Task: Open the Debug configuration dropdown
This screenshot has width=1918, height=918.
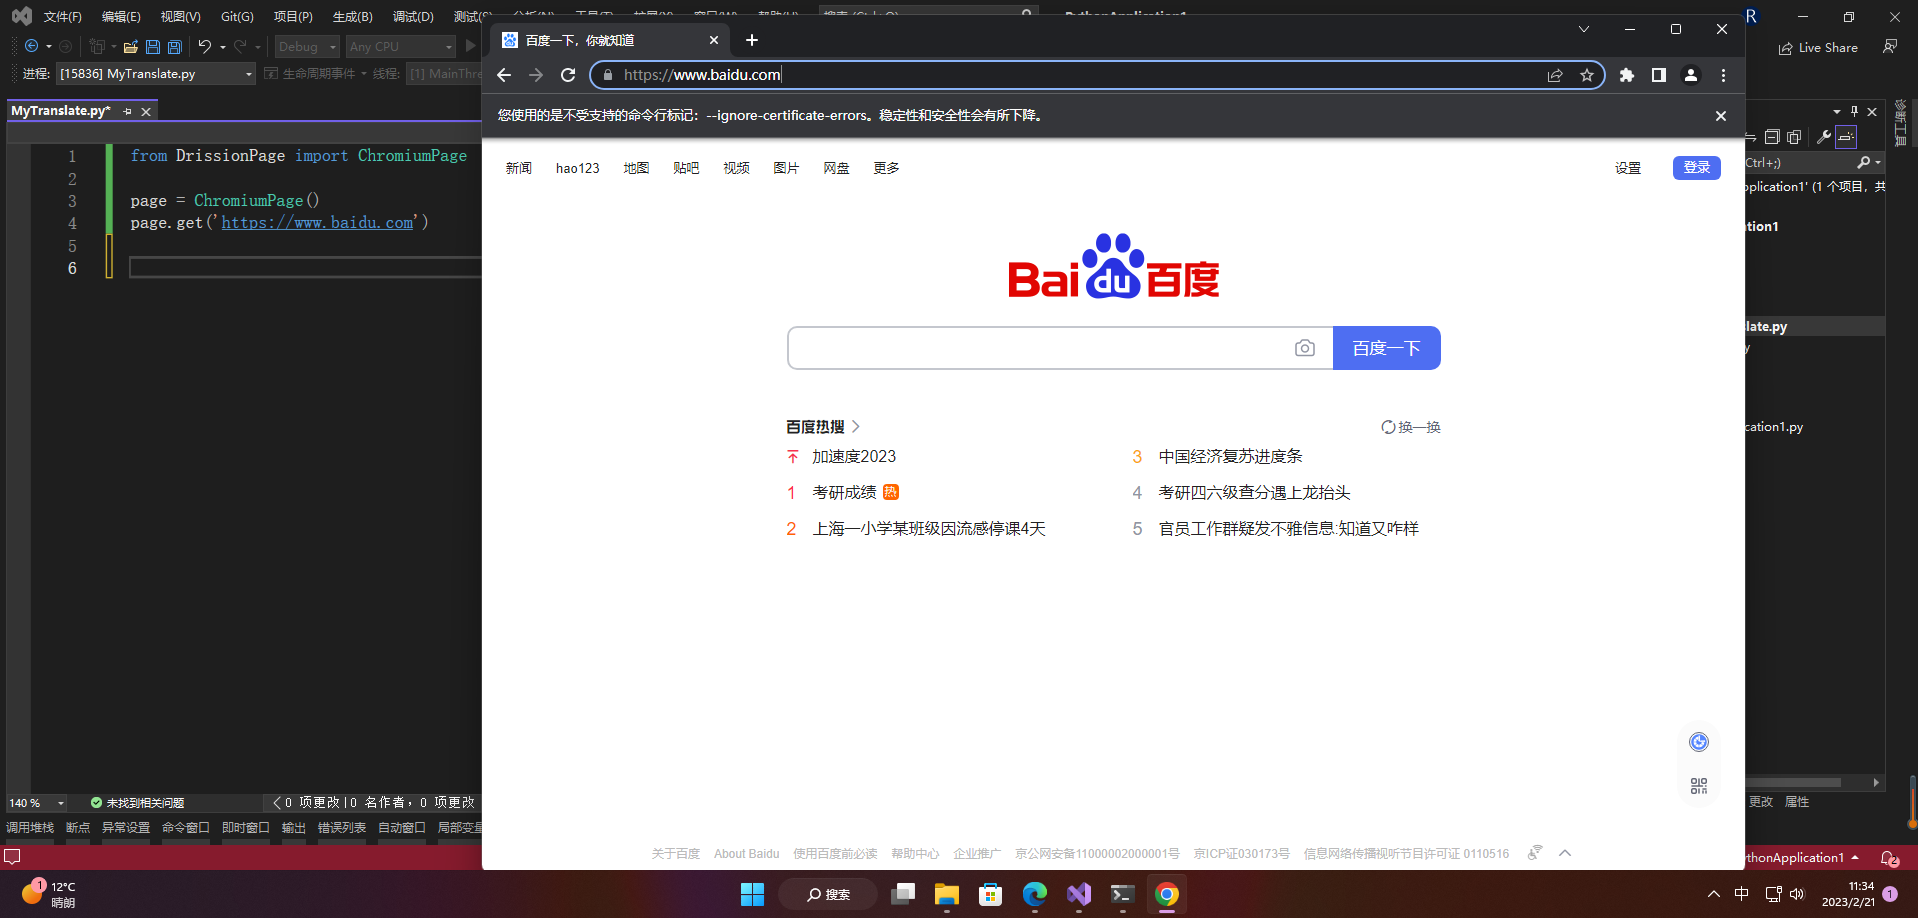Action: [x=308, y=47]
